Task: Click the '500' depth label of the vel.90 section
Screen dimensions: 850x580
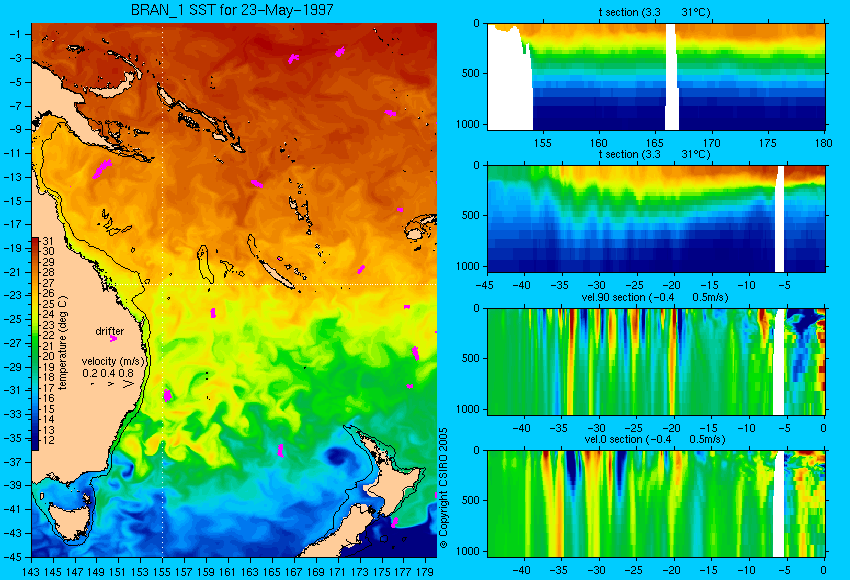Action: pos(471,358)
